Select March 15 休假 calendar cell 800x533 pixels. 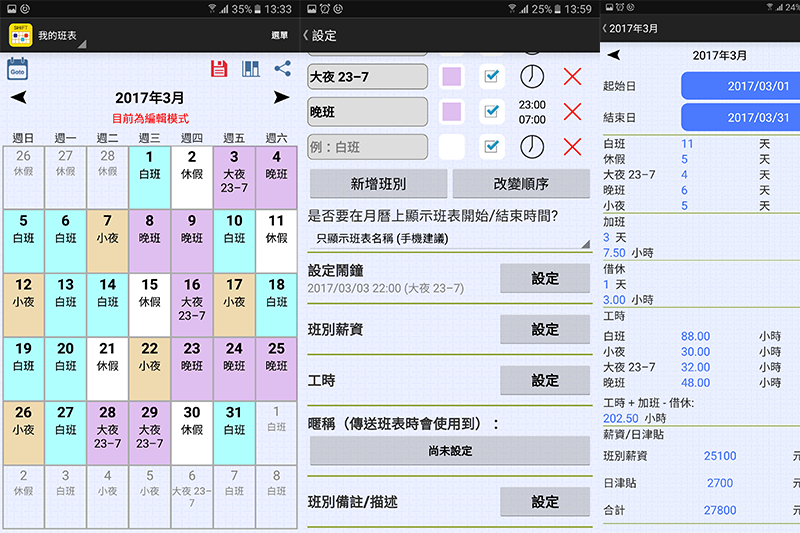tap(149, 305)
